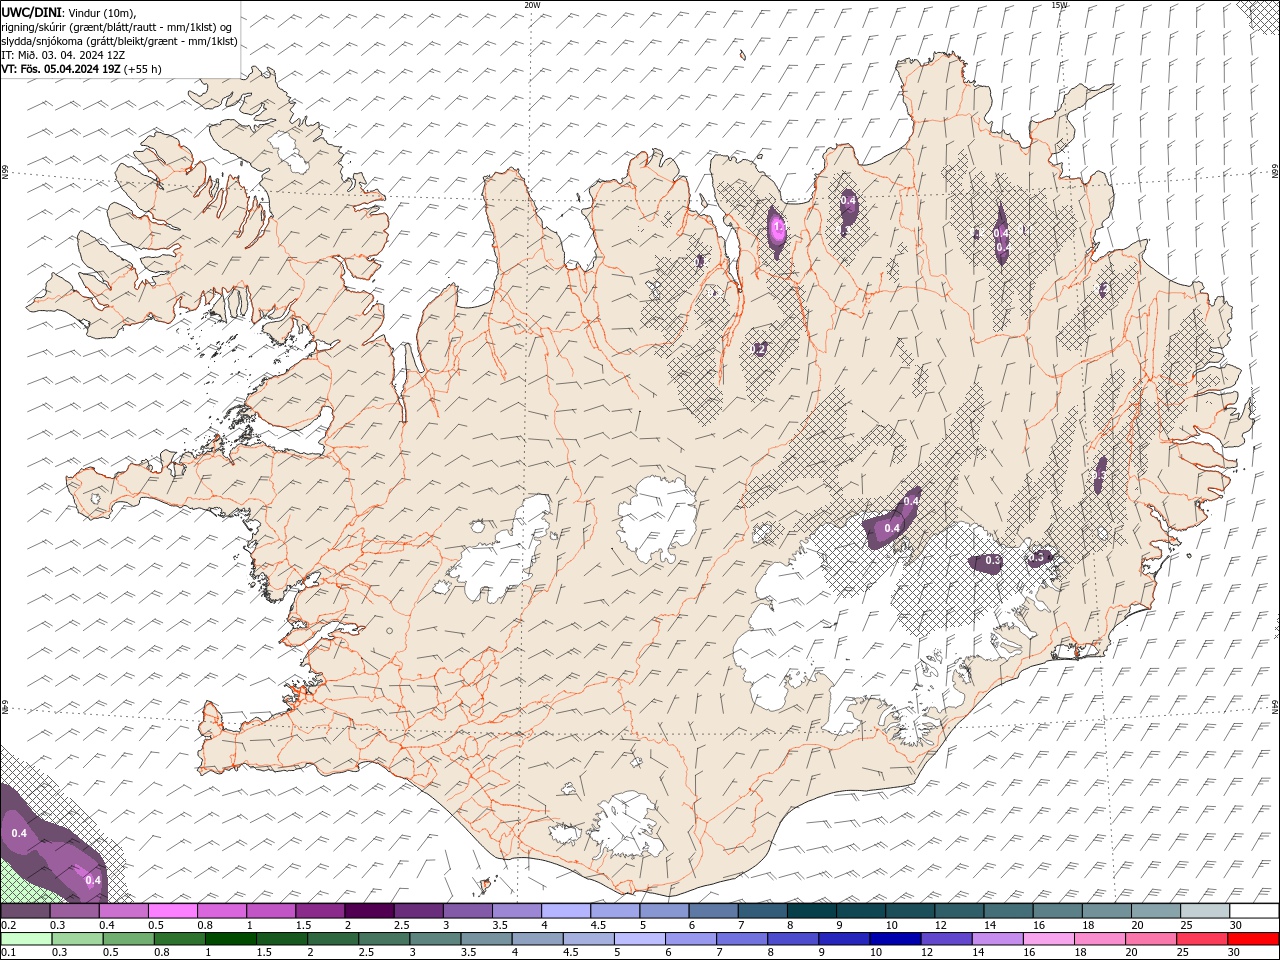The image size is (1280, 960).
Task: Click the upper legend swatch above 1.5
Action: click(319, 911)
